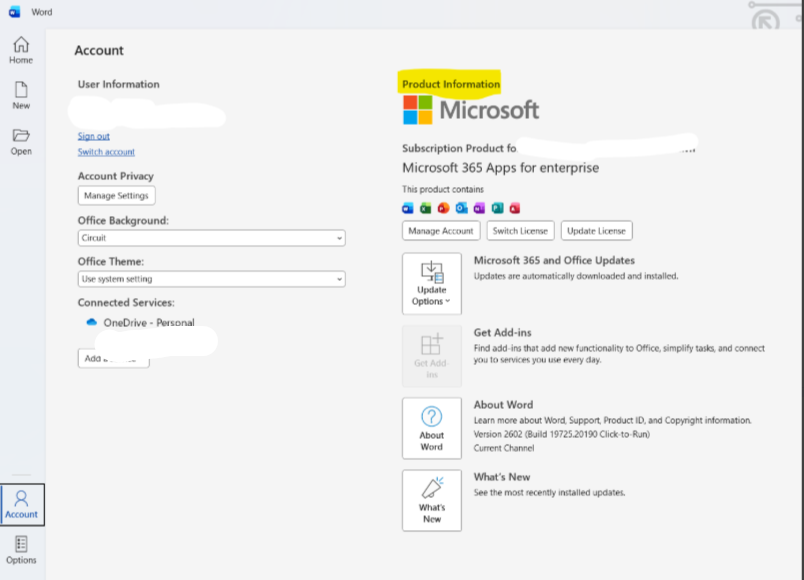This screenshot has width=804, height=580.
Task: Expand the Office Background dropdown
Action: [x=211, y=238]
